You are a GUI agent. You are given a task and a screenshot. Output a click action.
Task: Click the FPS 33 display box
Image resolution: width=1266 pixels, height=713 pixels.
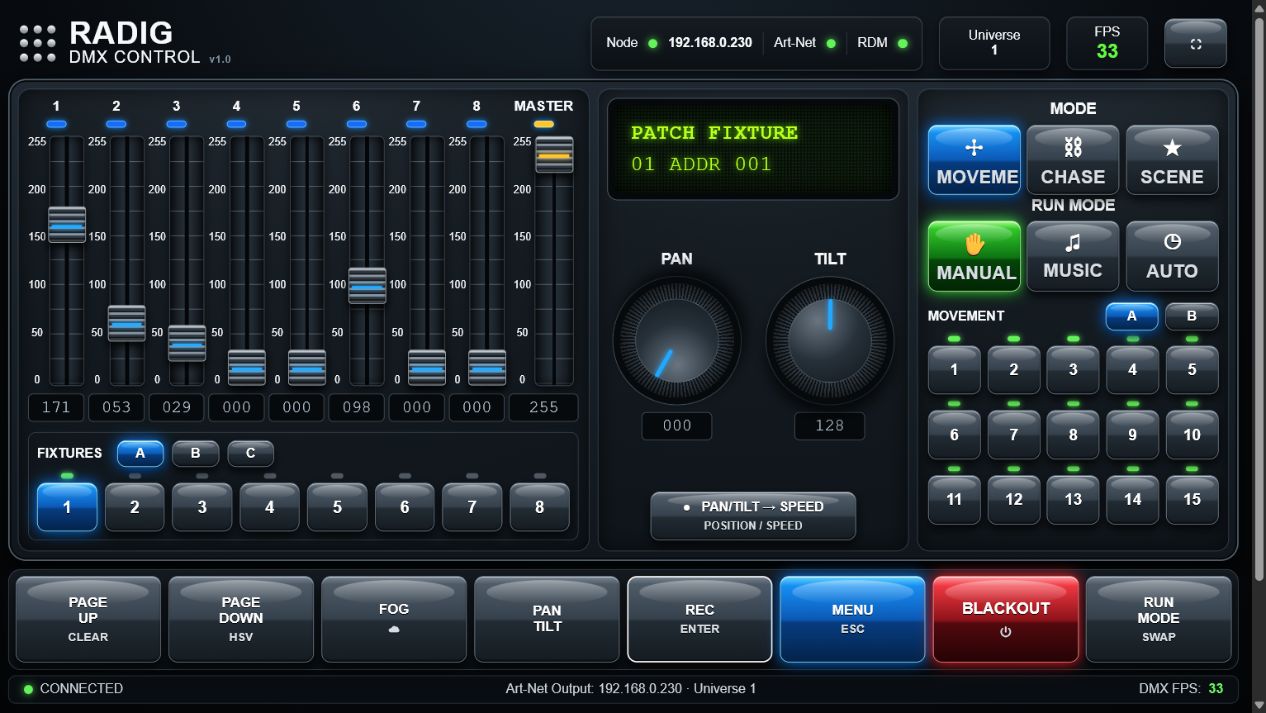tap(1107, 43)
